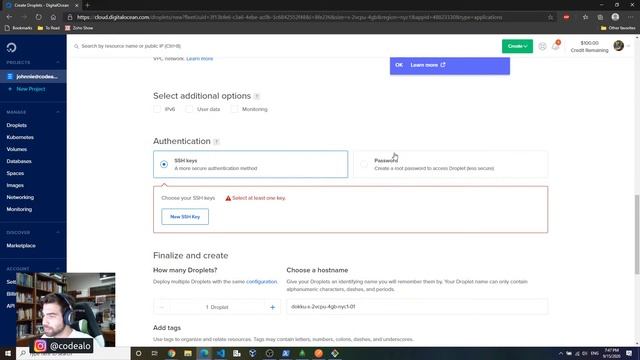
Task: Click the page vertical scrollbar
Action: point(637,235)
